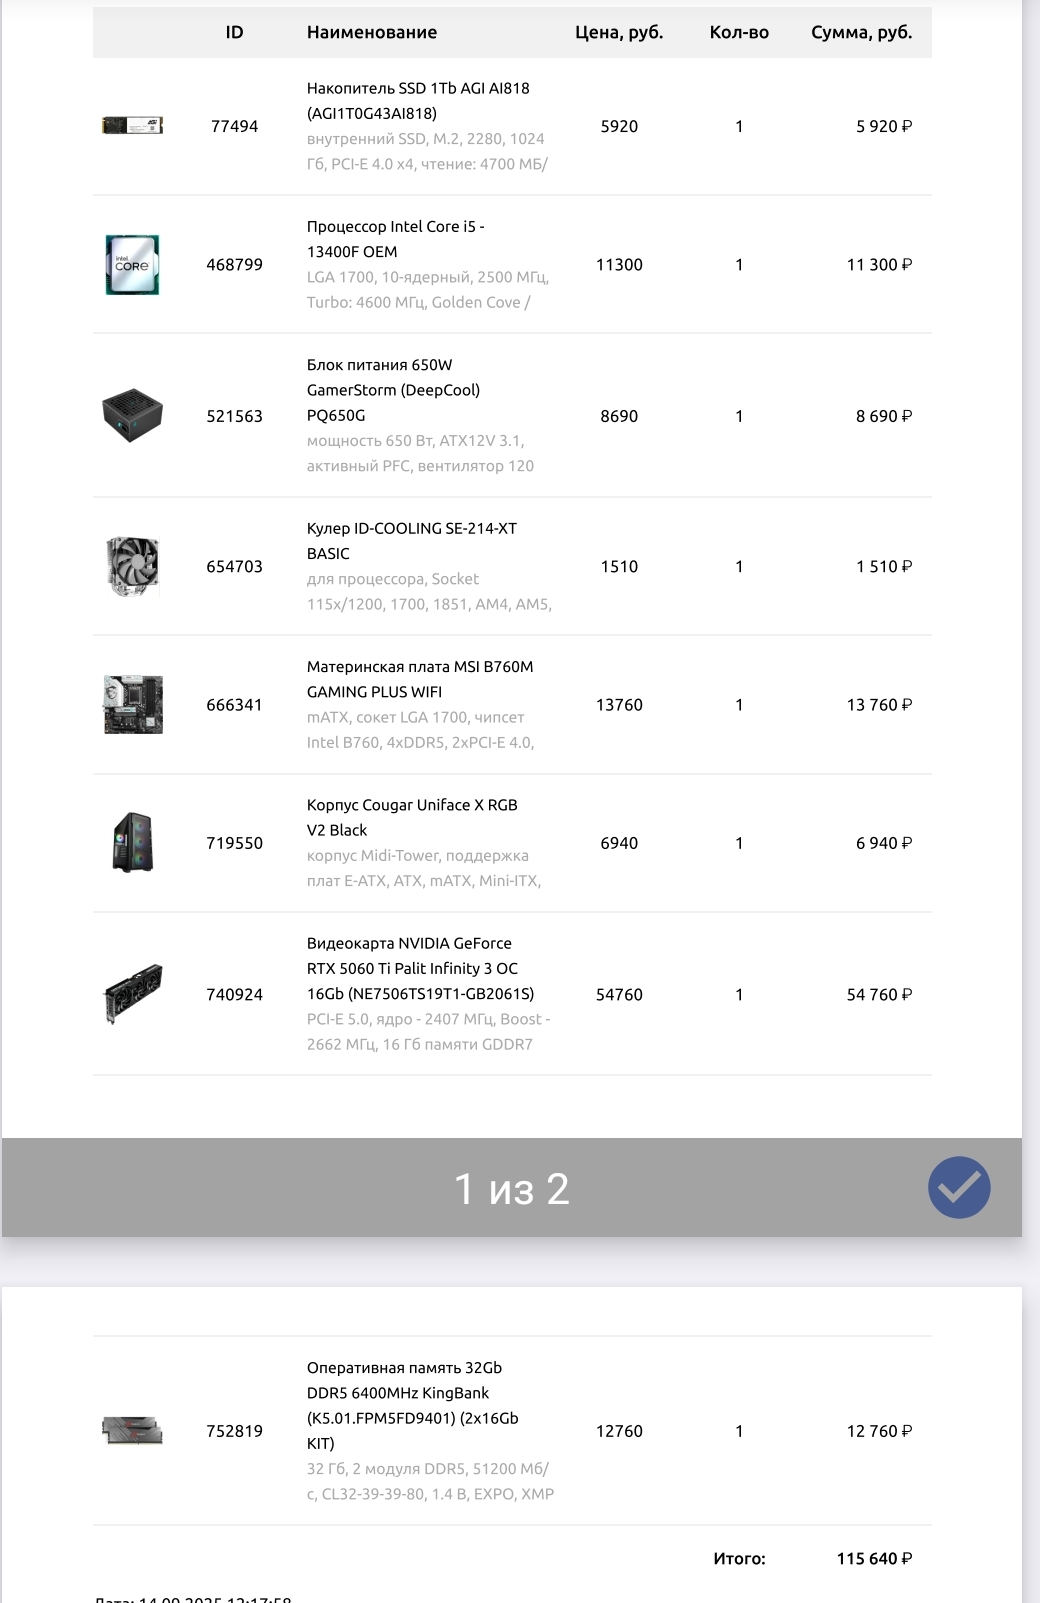Select the DeepCool PQ650G power supply image
Screen dimensions: 1040x1603
(133, 415)
